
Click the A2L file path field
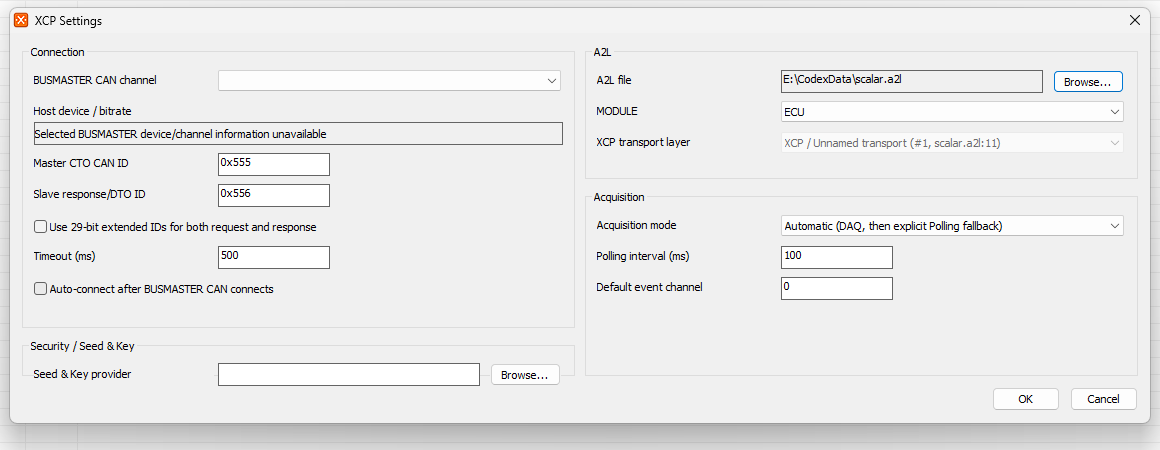pyautogui.click(x=911, y=81)
